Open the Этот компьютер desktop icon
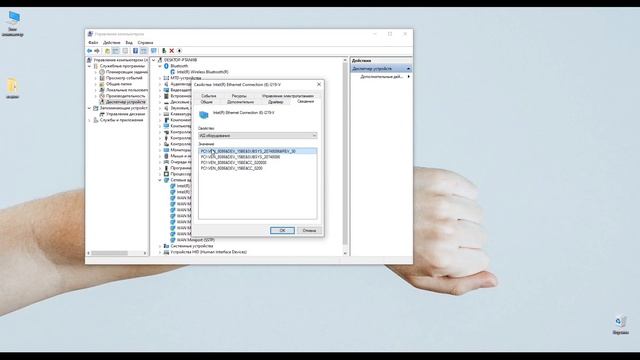The image size is (640, 360). [13, 18]
